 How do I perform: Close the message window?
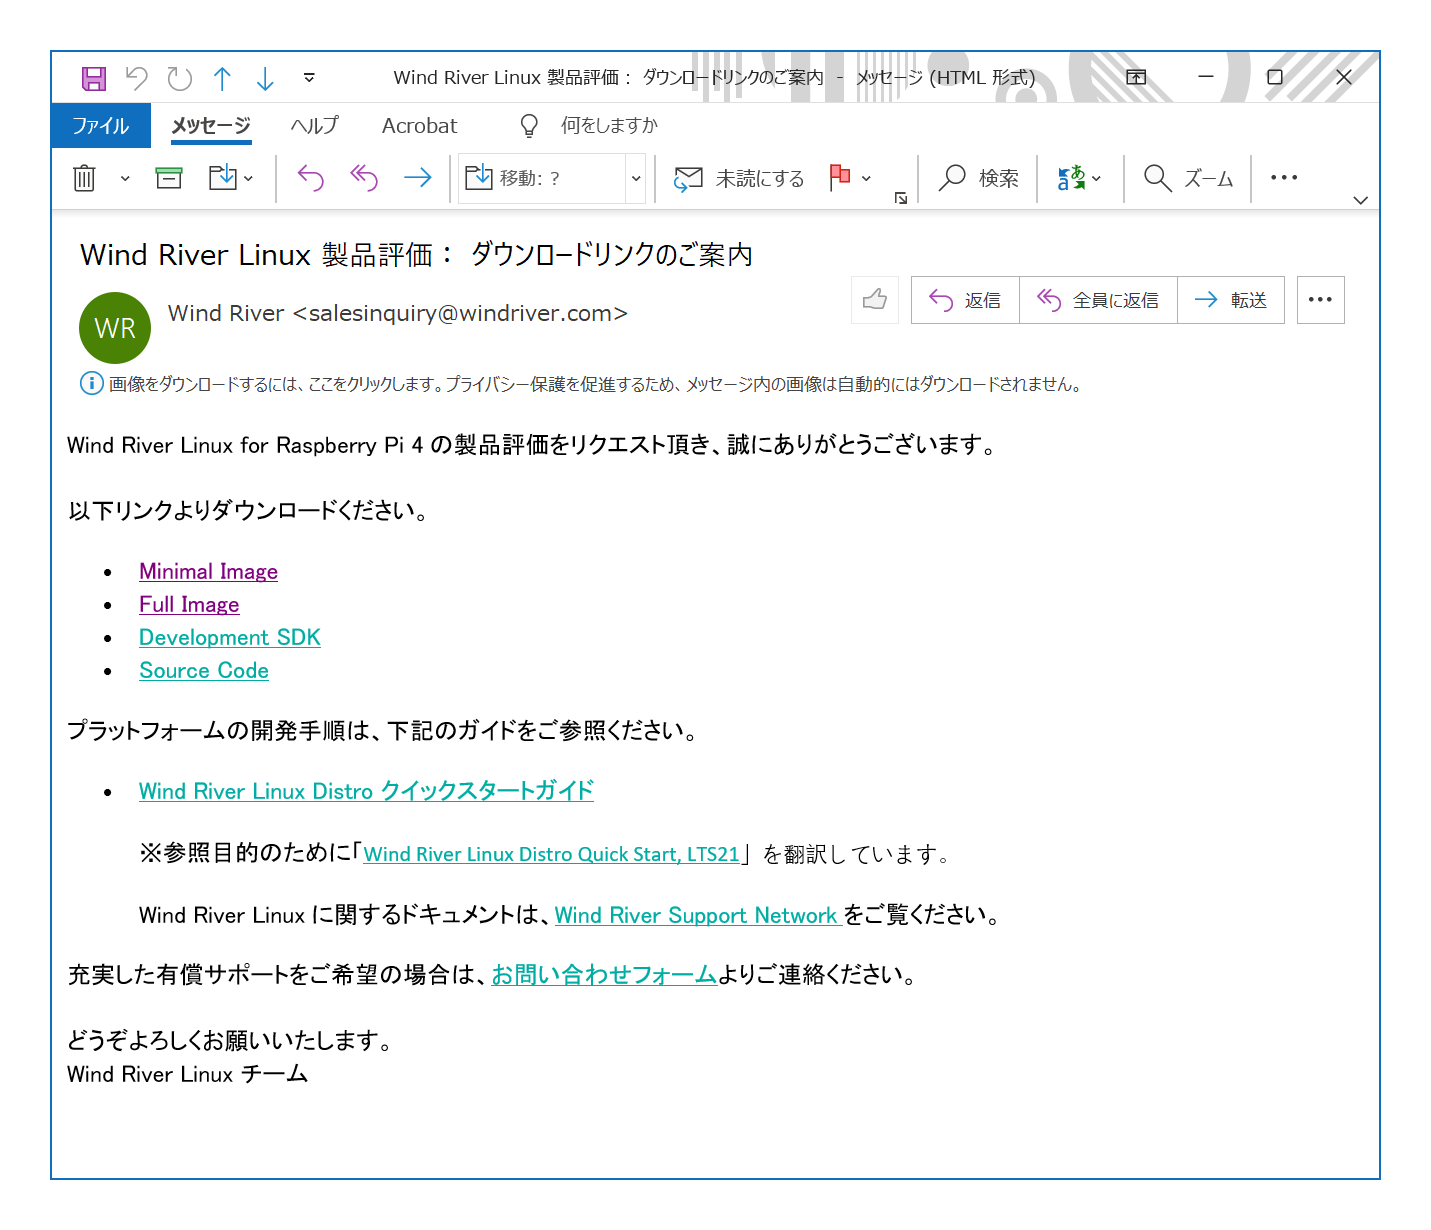coord(1344,77)
